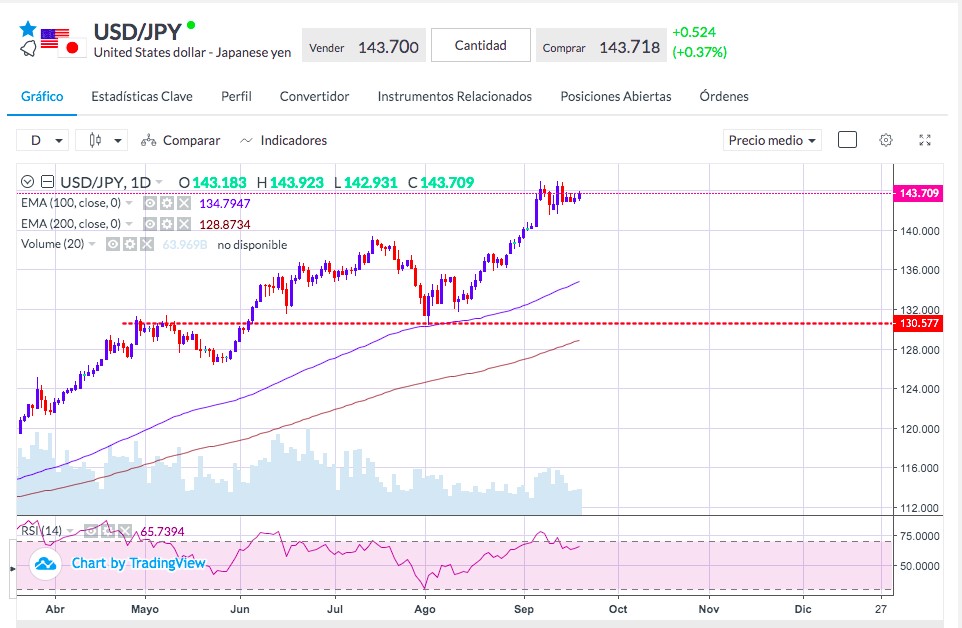Click the RSI value 65.7394
Screen dimensions: 962x628
[162, 531]
